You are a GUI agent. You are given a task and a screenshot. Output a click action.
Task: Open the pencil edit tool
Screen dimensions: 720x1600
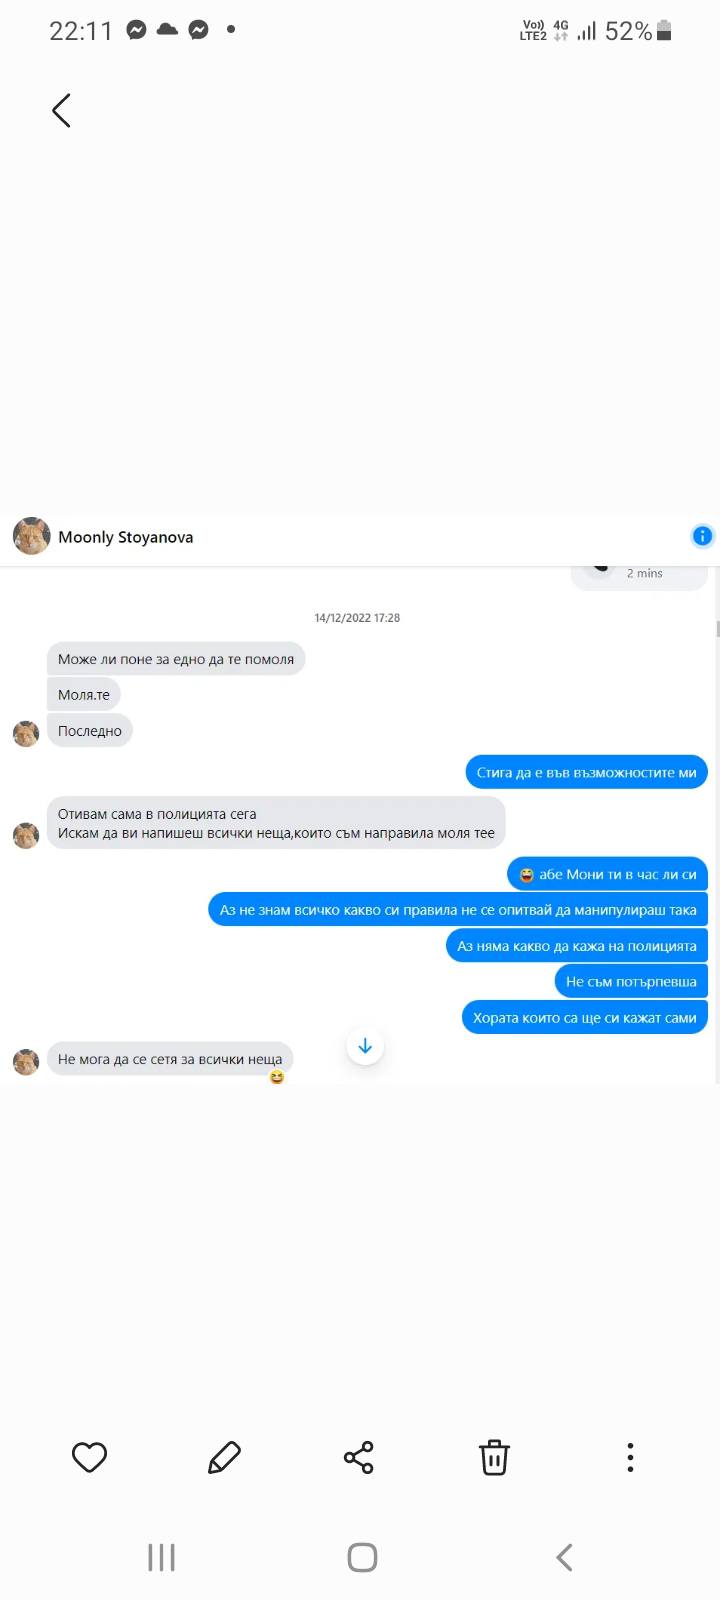(x=224, y=1457)
